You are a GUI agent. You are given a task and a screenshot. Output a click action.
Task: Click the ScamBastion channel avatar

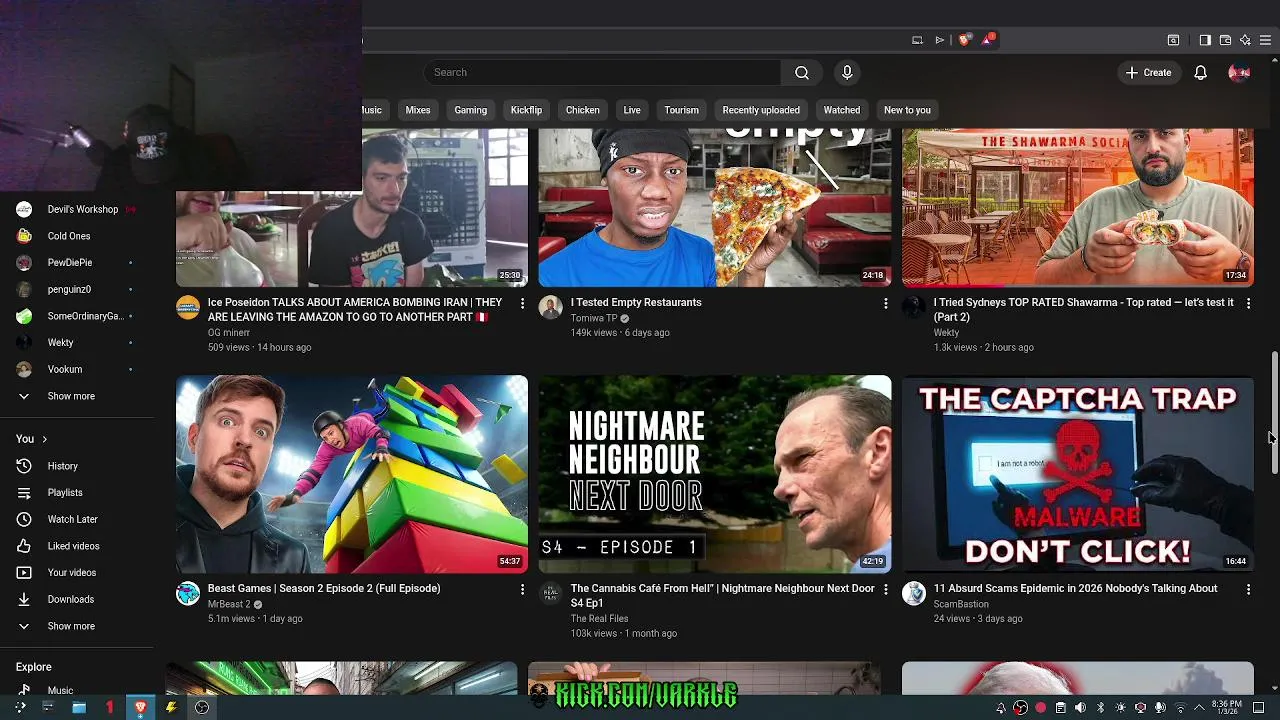(914, 594)
